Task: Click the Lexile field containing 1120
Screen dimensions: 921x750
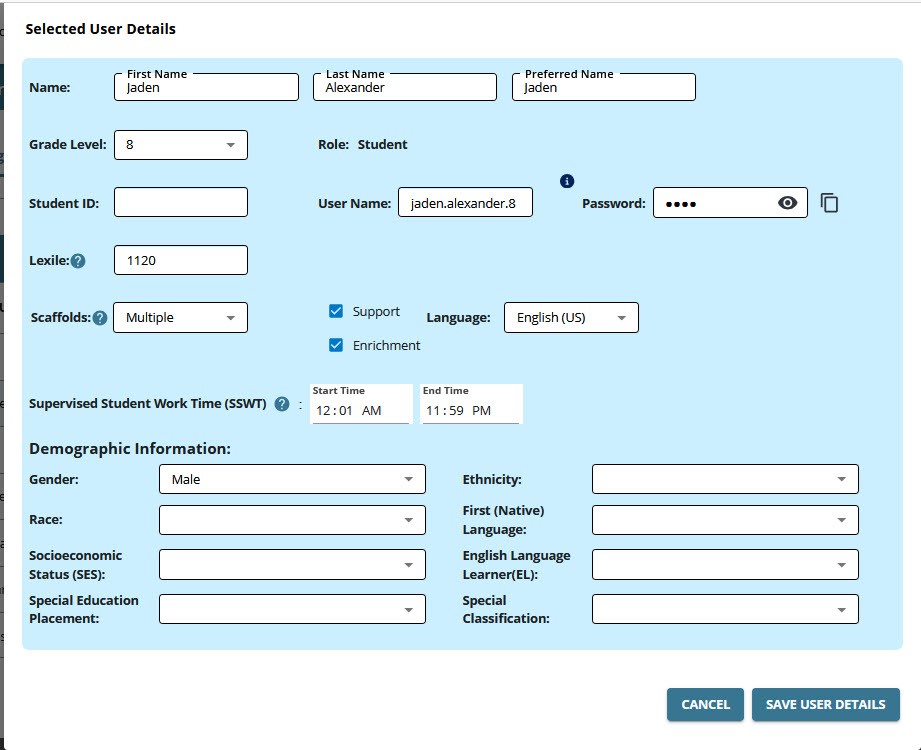Action: point(181,261)
